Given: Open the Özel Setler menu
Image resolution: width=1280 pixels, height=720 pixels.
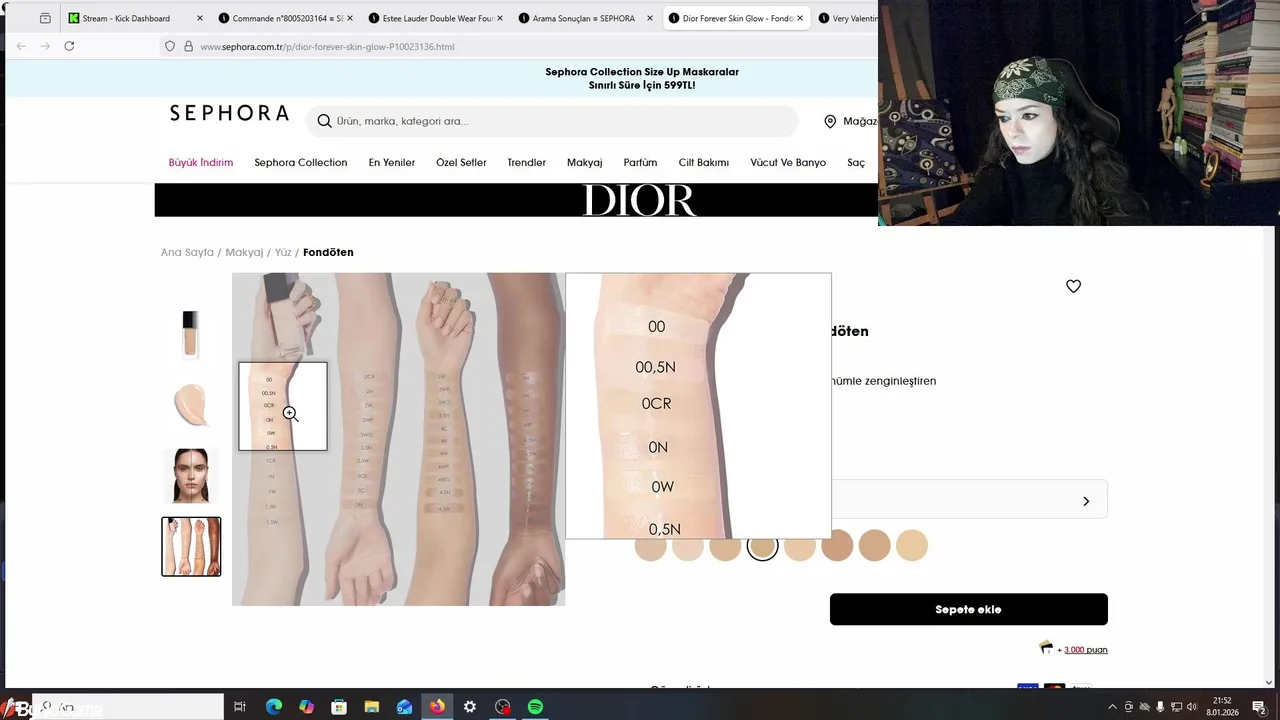Looking at the screenshot, I should point(461,162).
